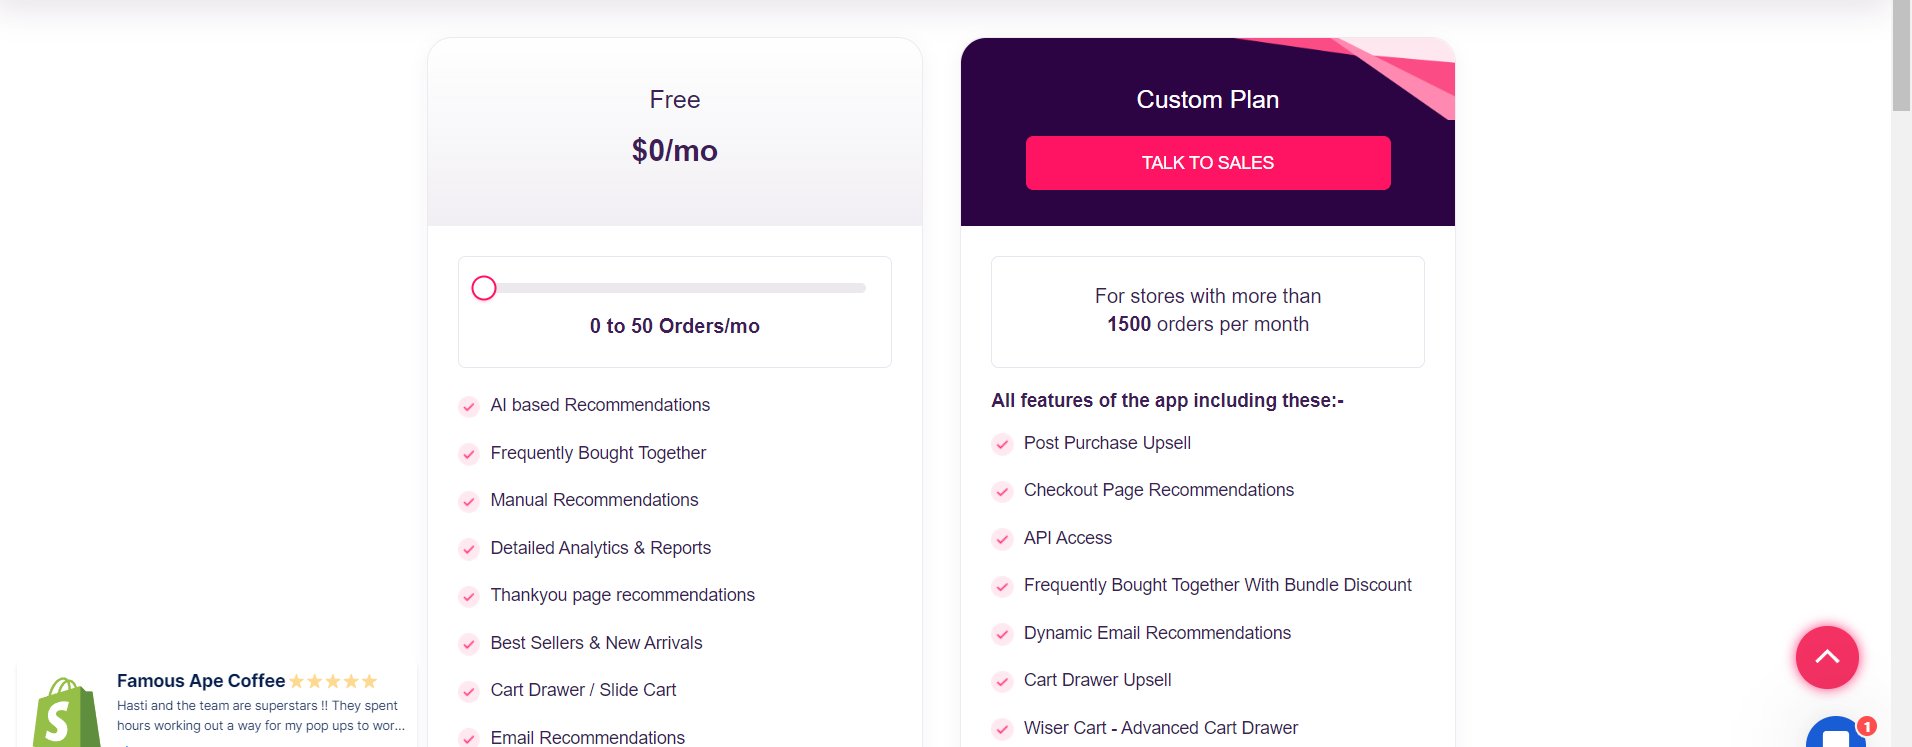Click the checkmark beside Cart Drawer Upsell
Screen dimensions: 1912x747
click(1001, 681)
